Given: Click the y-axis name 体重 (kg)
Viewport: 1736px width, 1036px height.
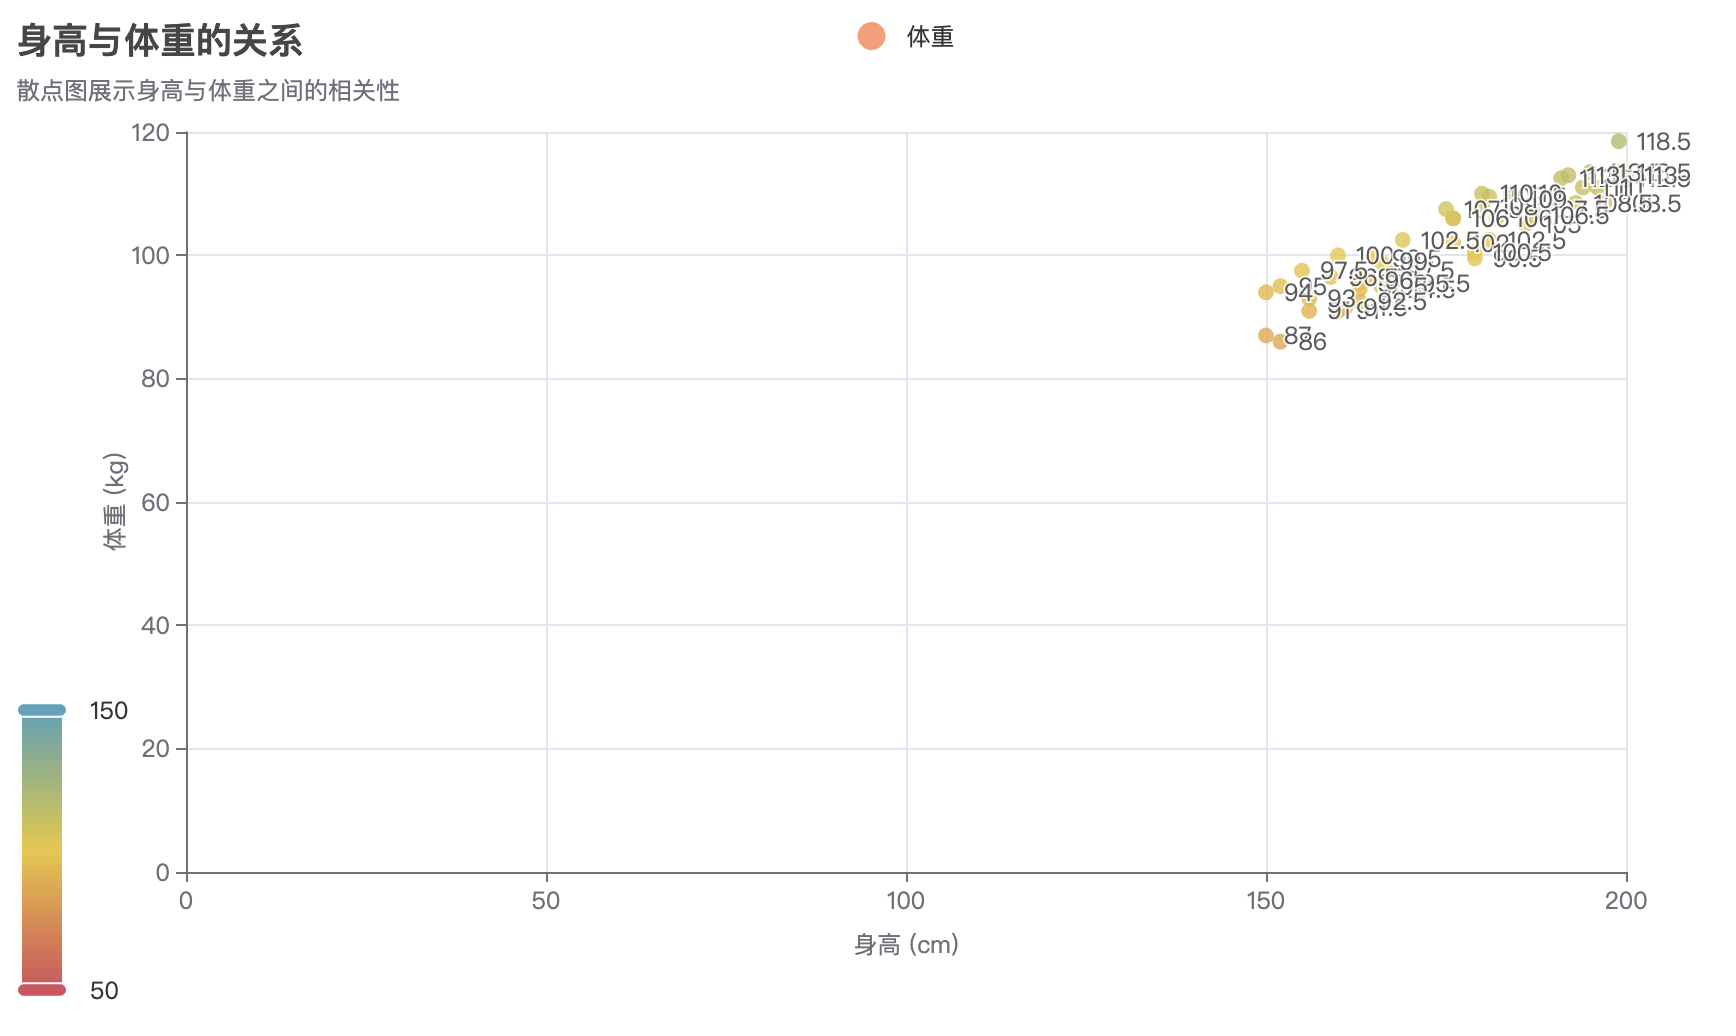Looking at the screenshot, I should tap(116, 502).
